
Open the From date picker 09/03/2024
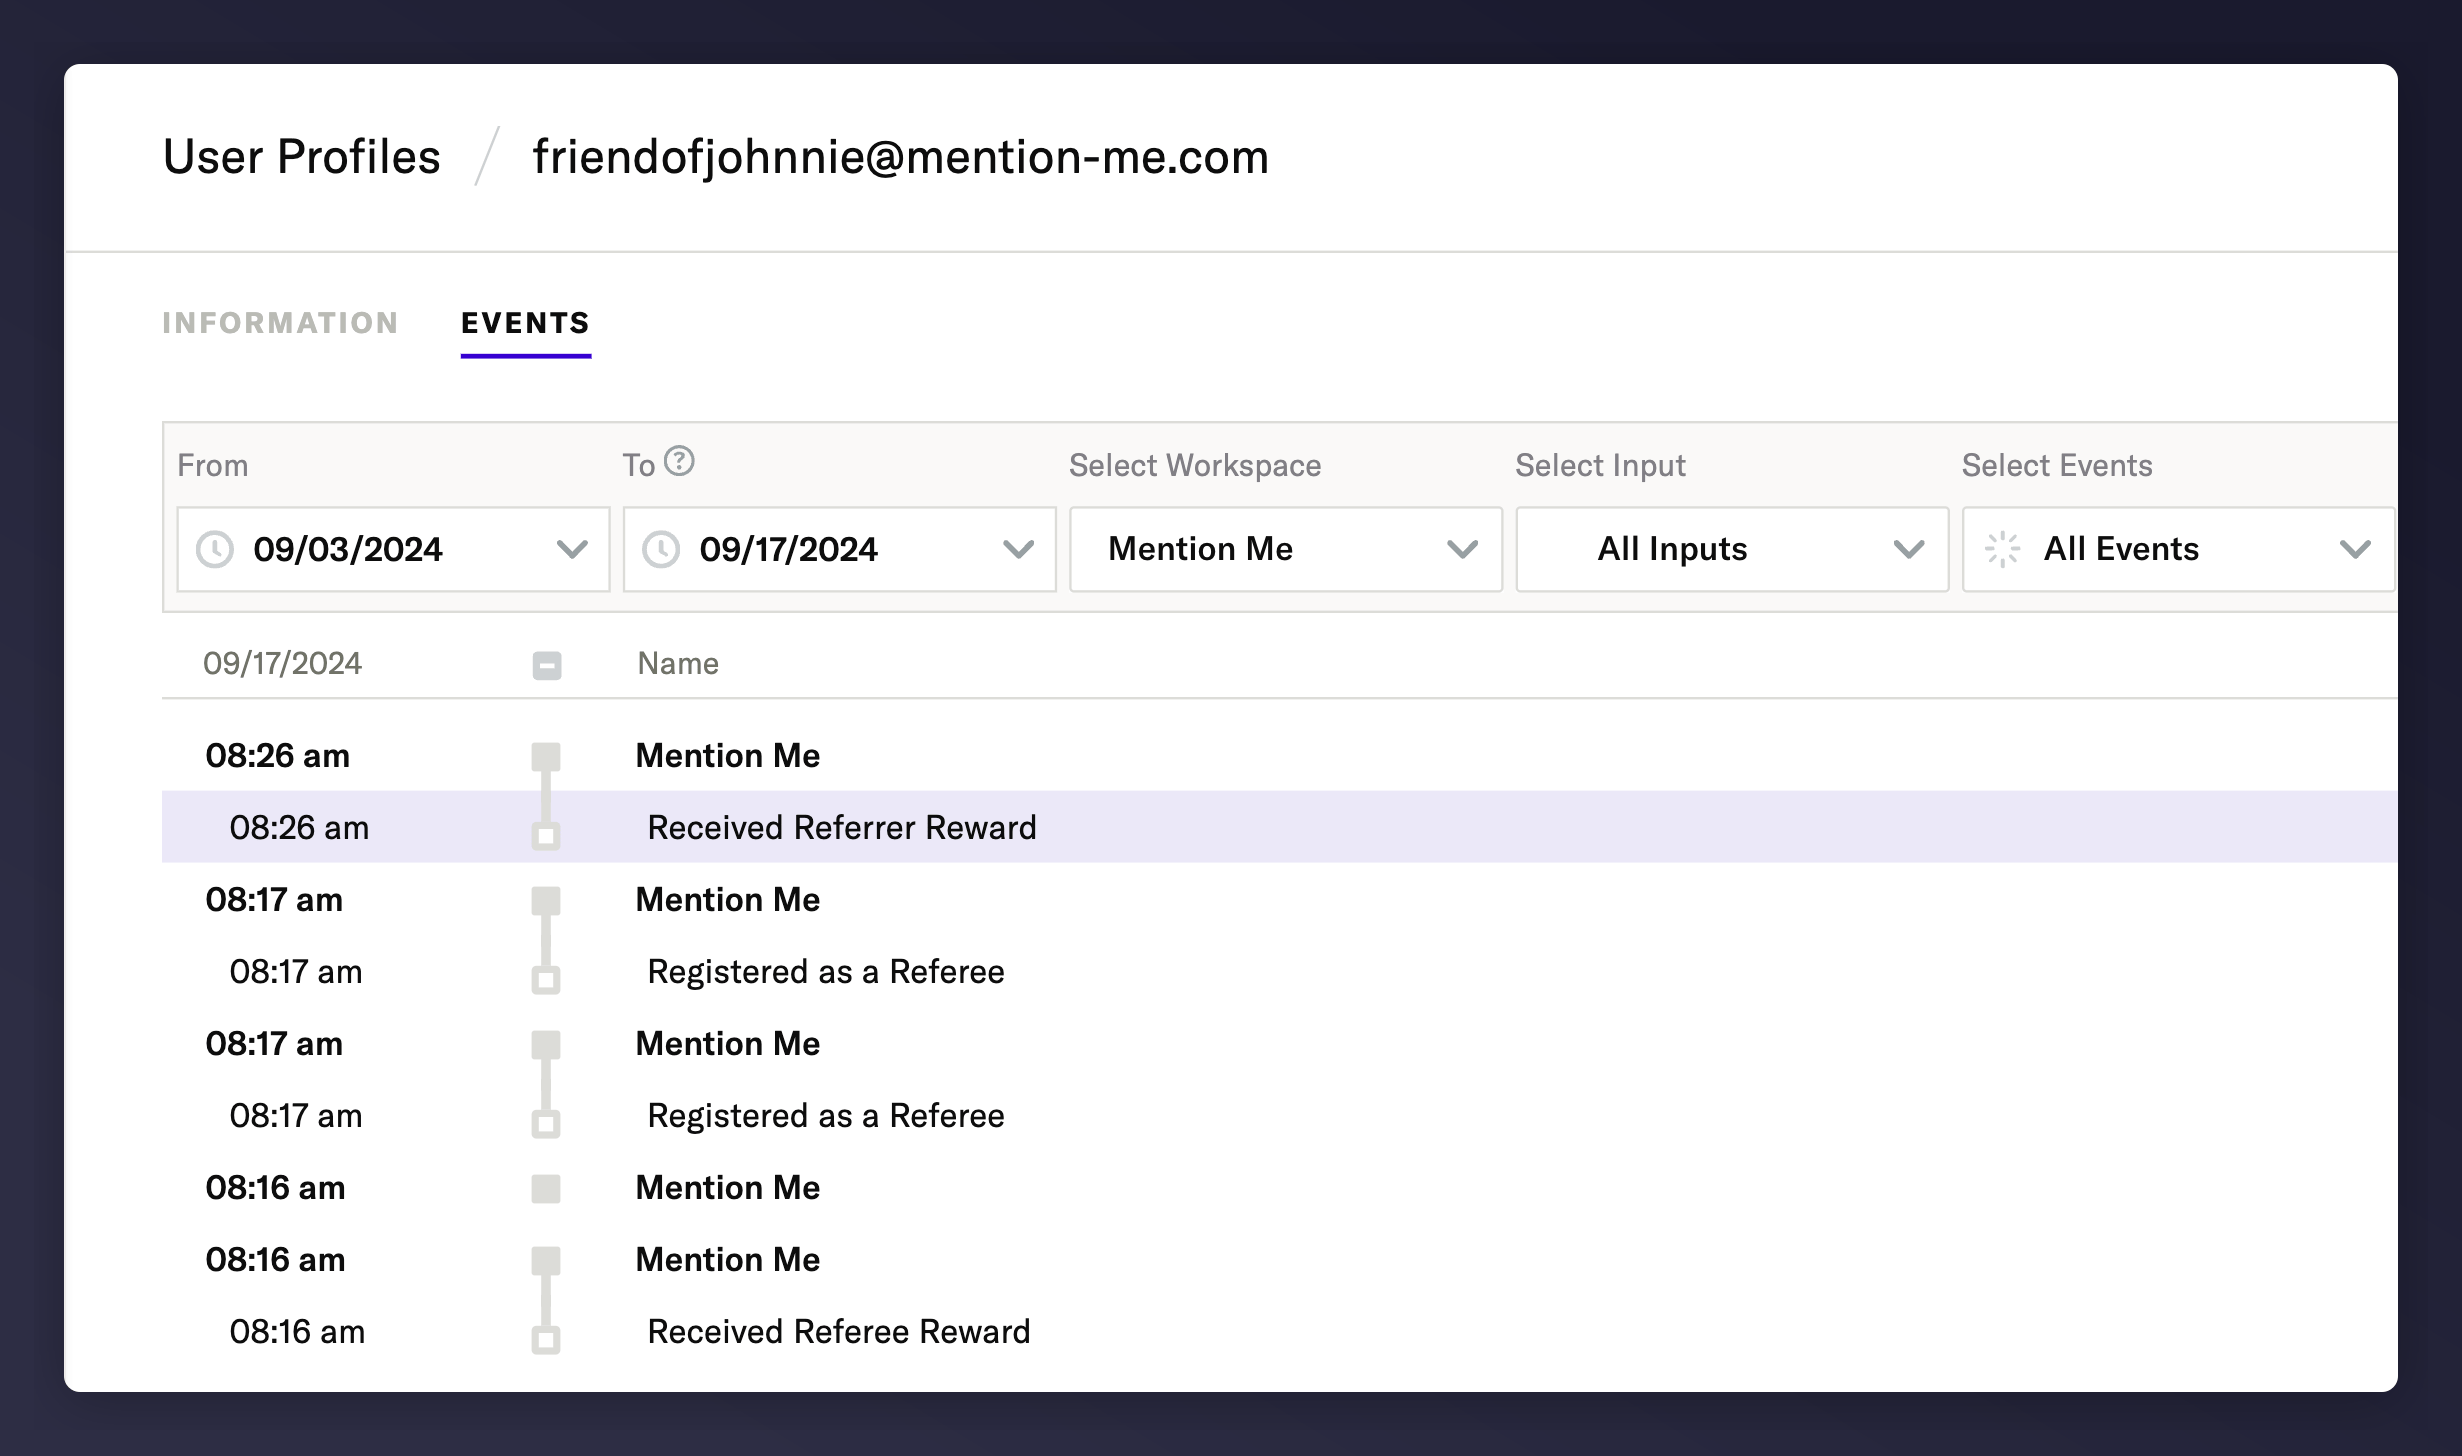pos(393,549)
